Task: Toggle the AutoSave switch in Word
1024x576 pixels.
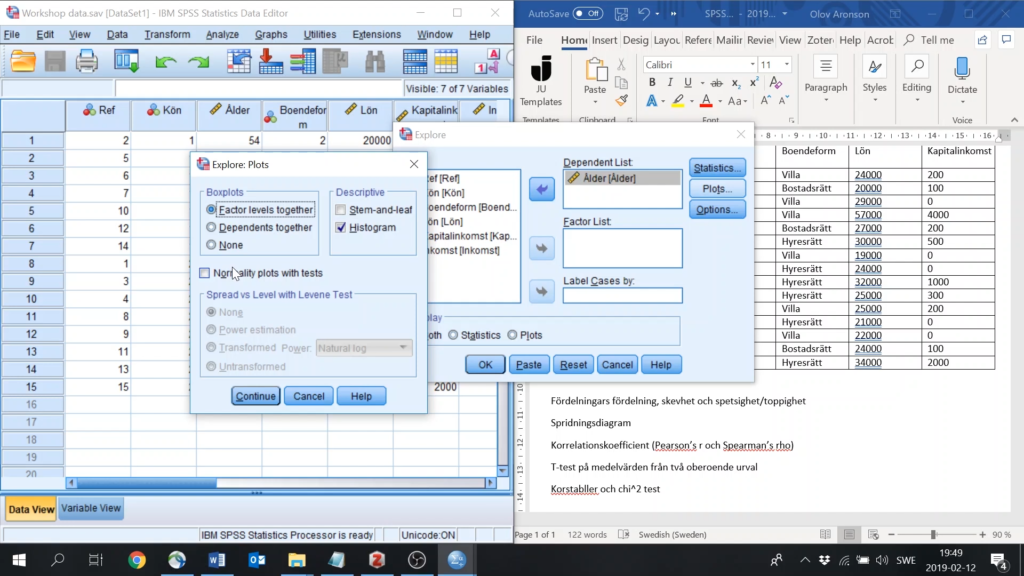Action: coord(588,14)
